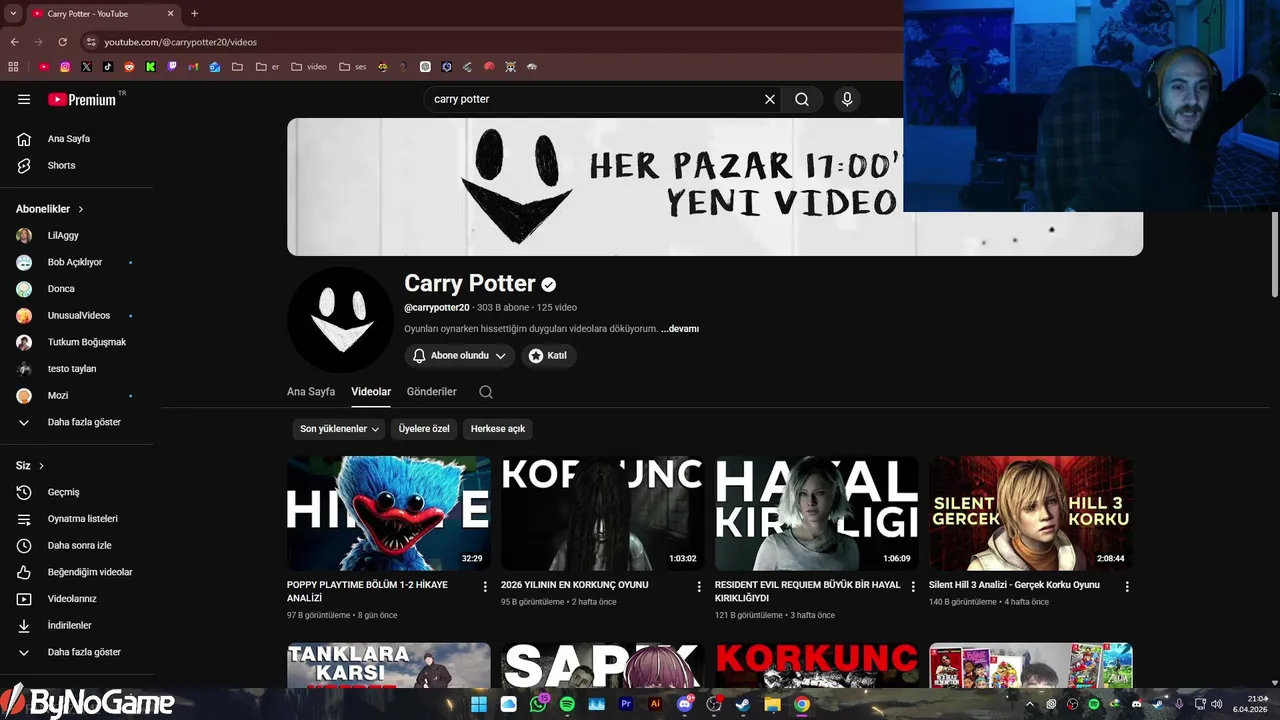Image resolution: width=1280 pixels, height=720 pixels.
Task: Click the YouTube Premium logo
Action: 82,99
